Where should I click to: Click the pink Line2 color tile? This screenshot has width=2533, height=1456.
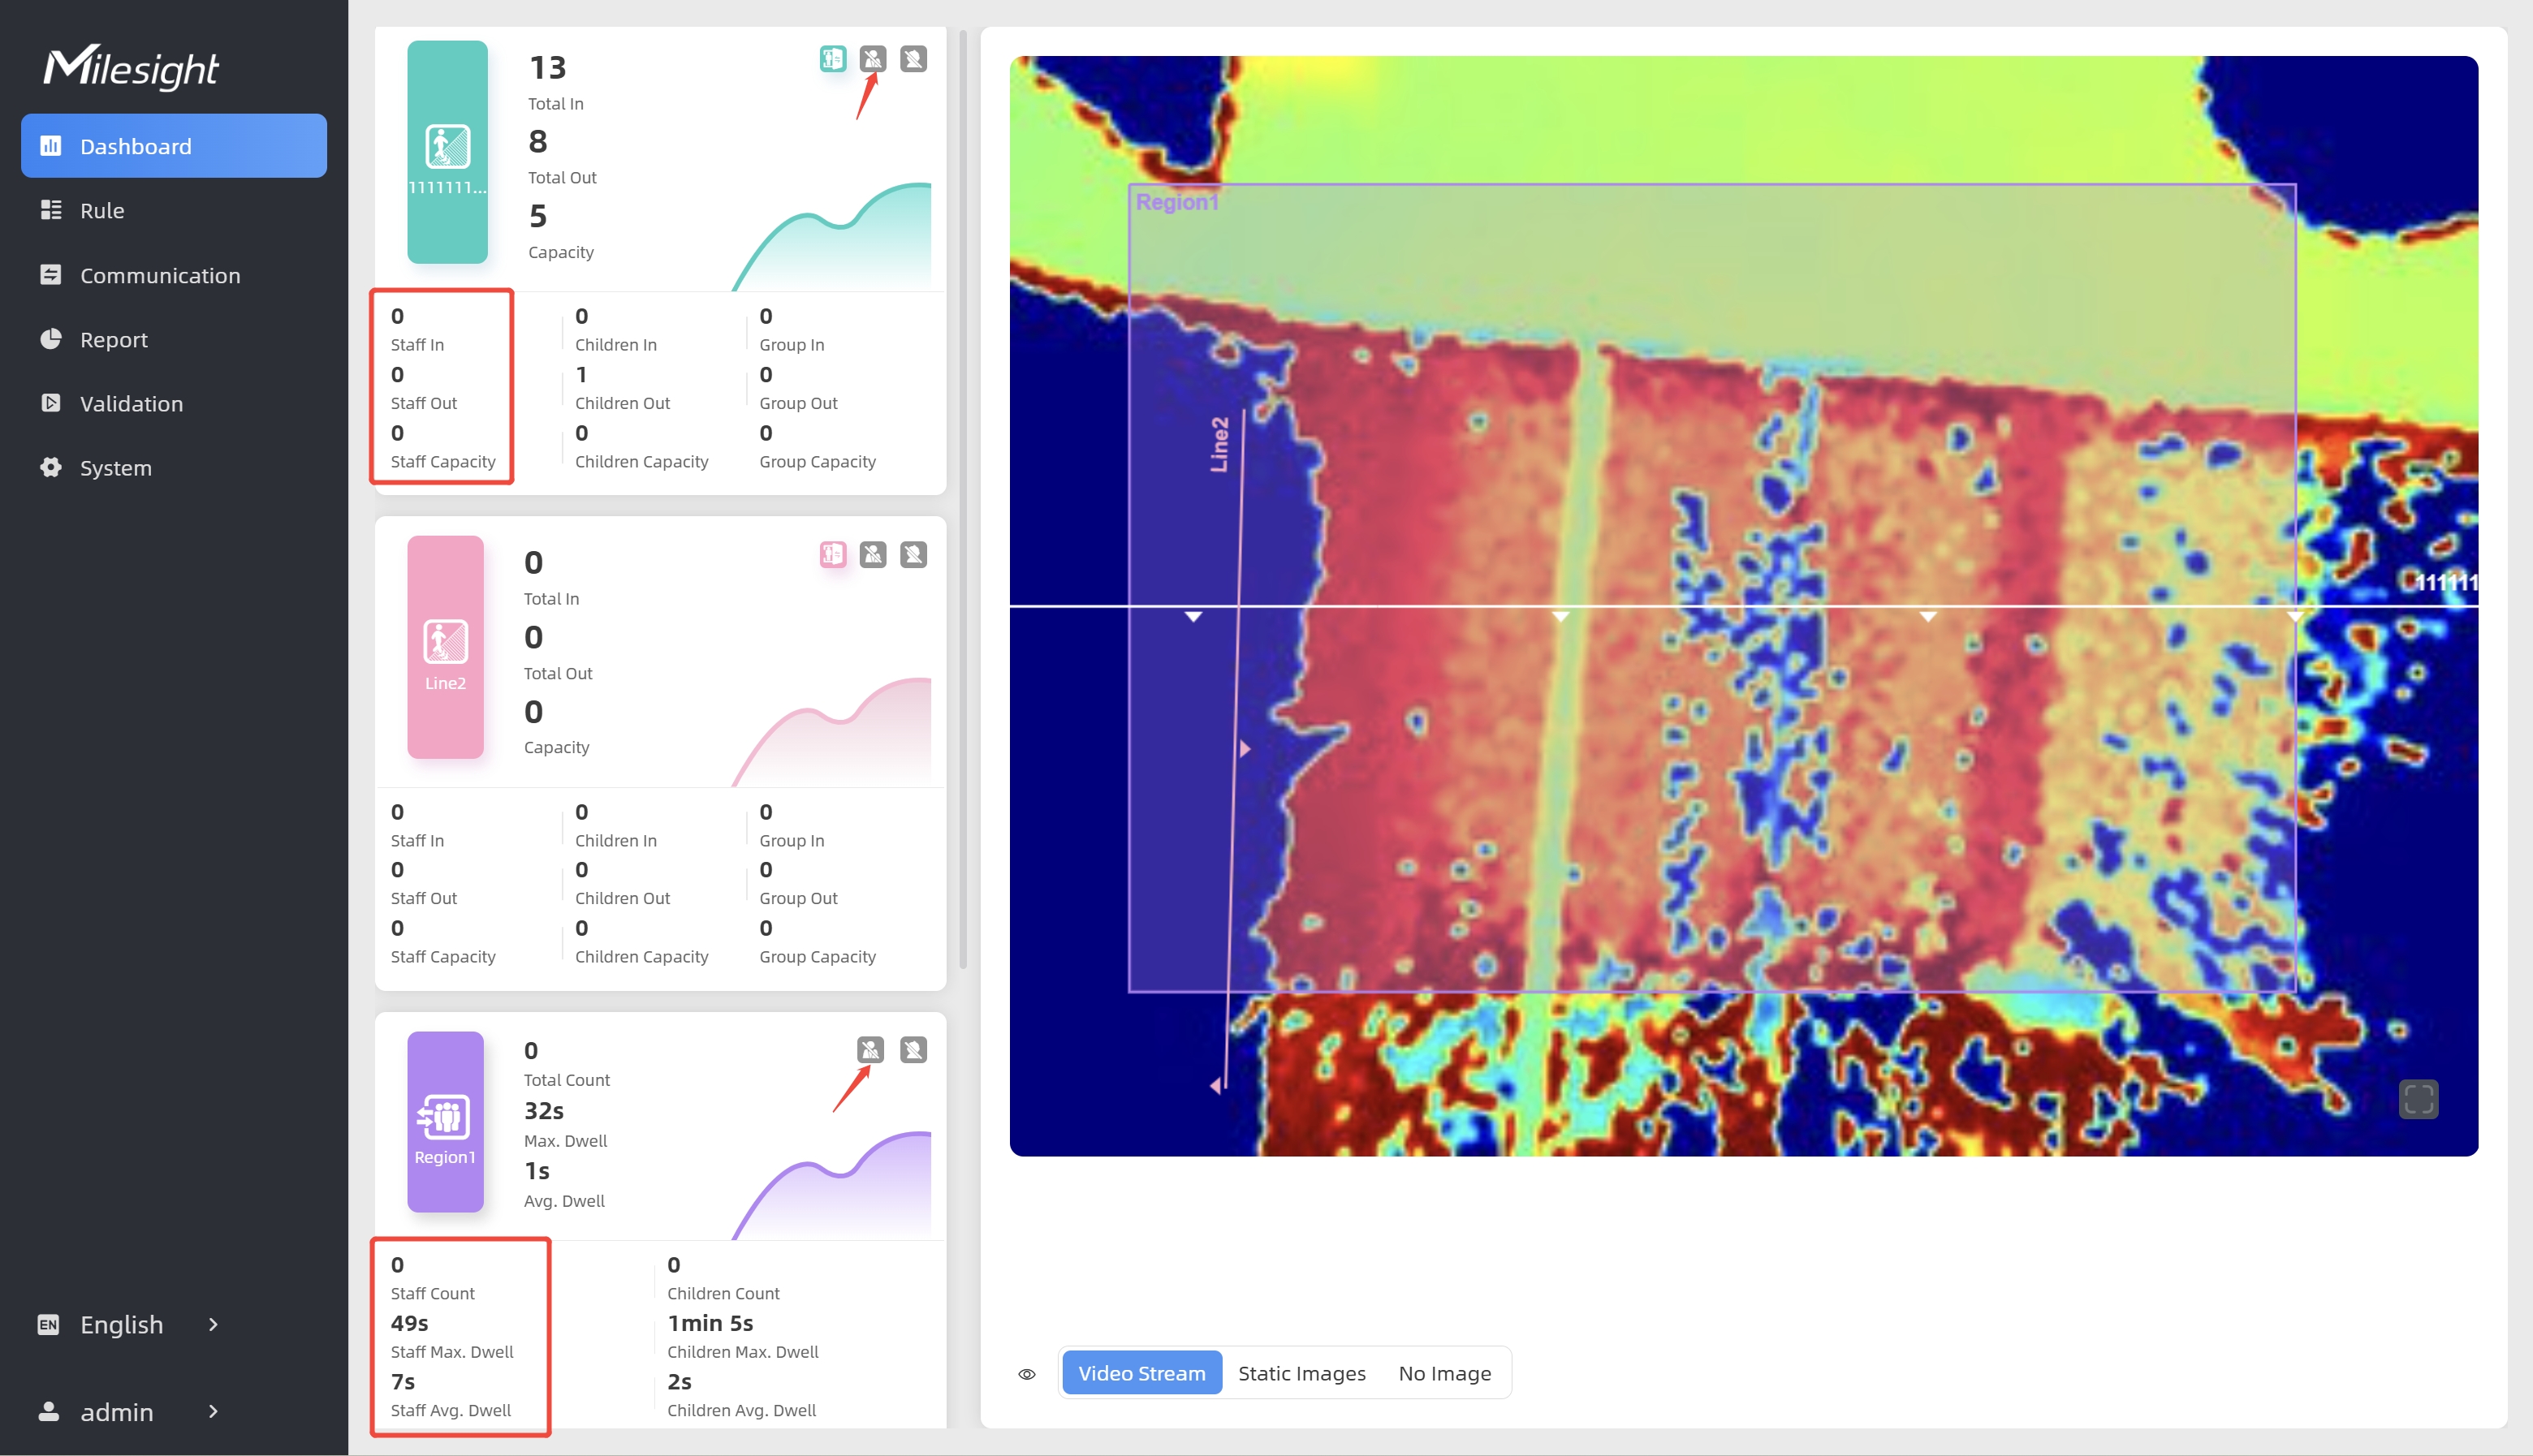click(445, 647)
